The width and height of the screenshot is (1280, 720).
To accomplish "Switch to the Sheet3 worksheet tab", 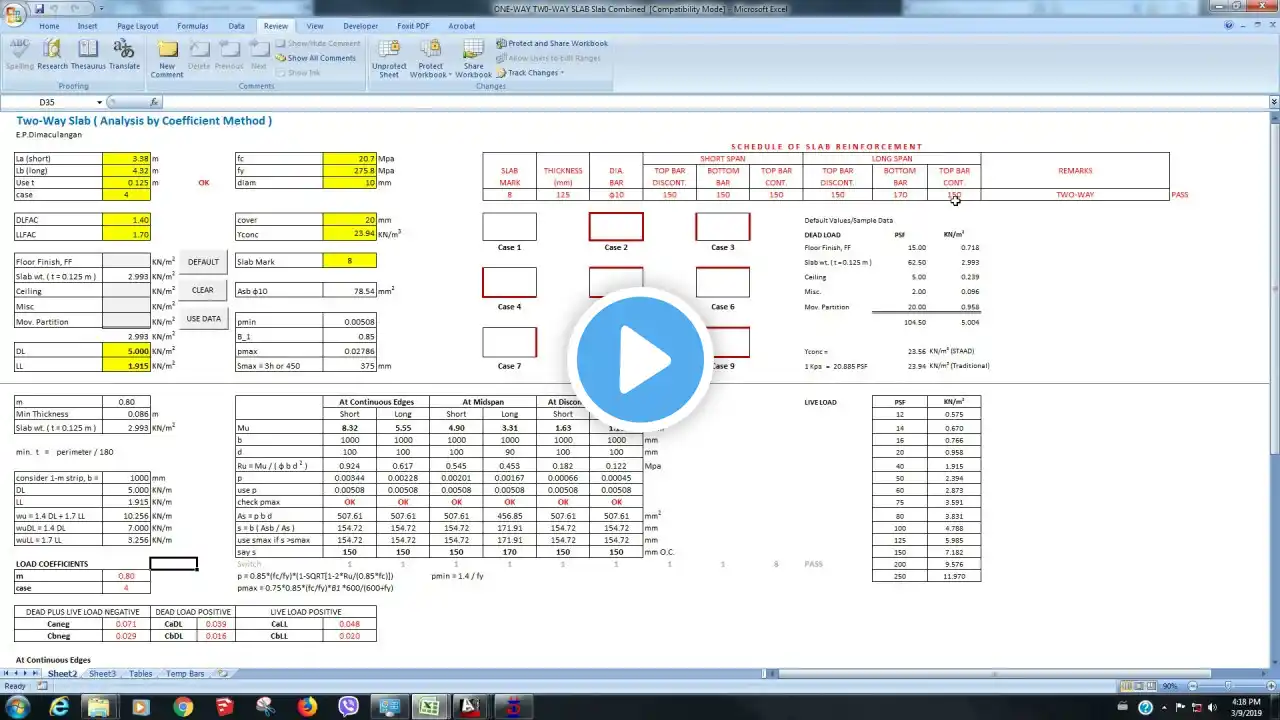I will [x=102, y=674].
